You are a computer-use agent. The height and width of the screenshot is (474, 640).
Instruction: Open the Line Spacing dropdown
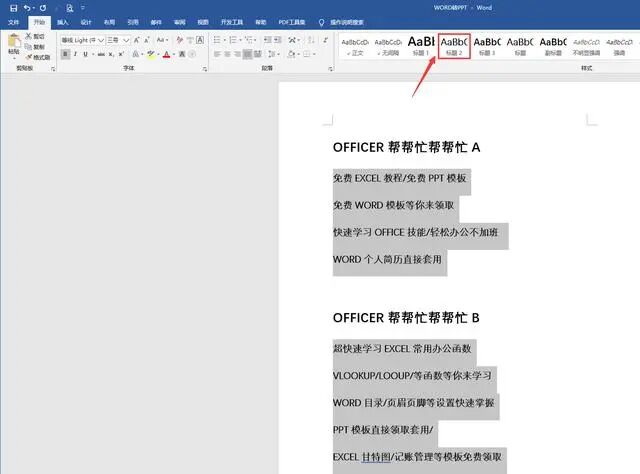coord(273,54)
